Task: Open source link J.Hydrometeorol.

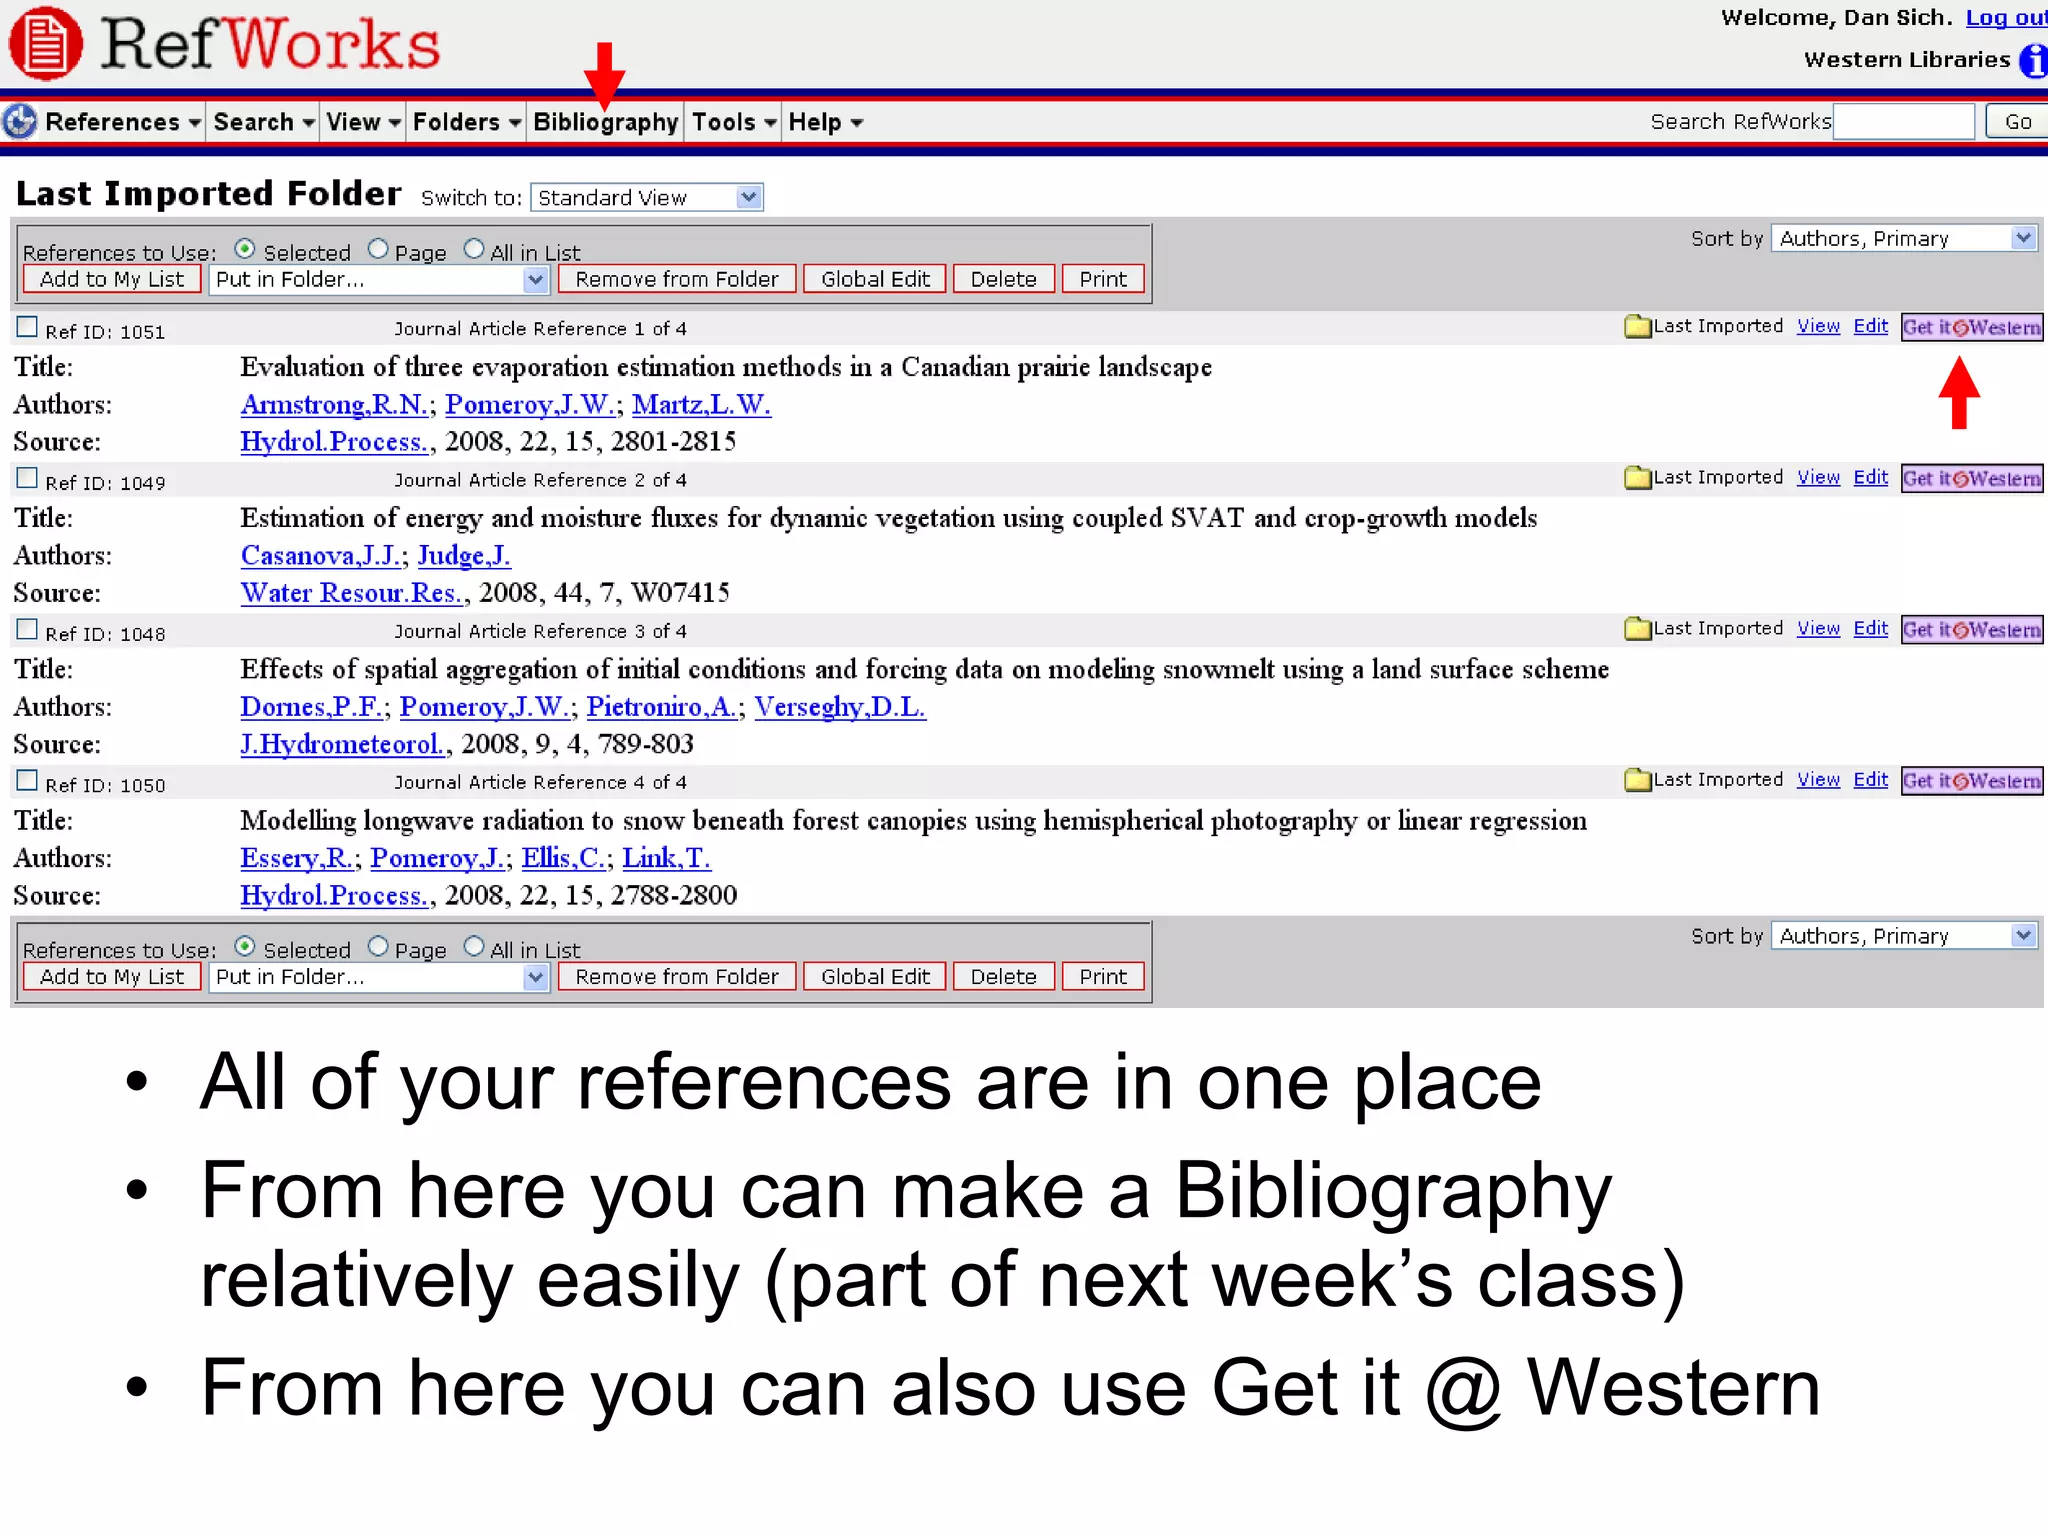Action: point(343,744)
